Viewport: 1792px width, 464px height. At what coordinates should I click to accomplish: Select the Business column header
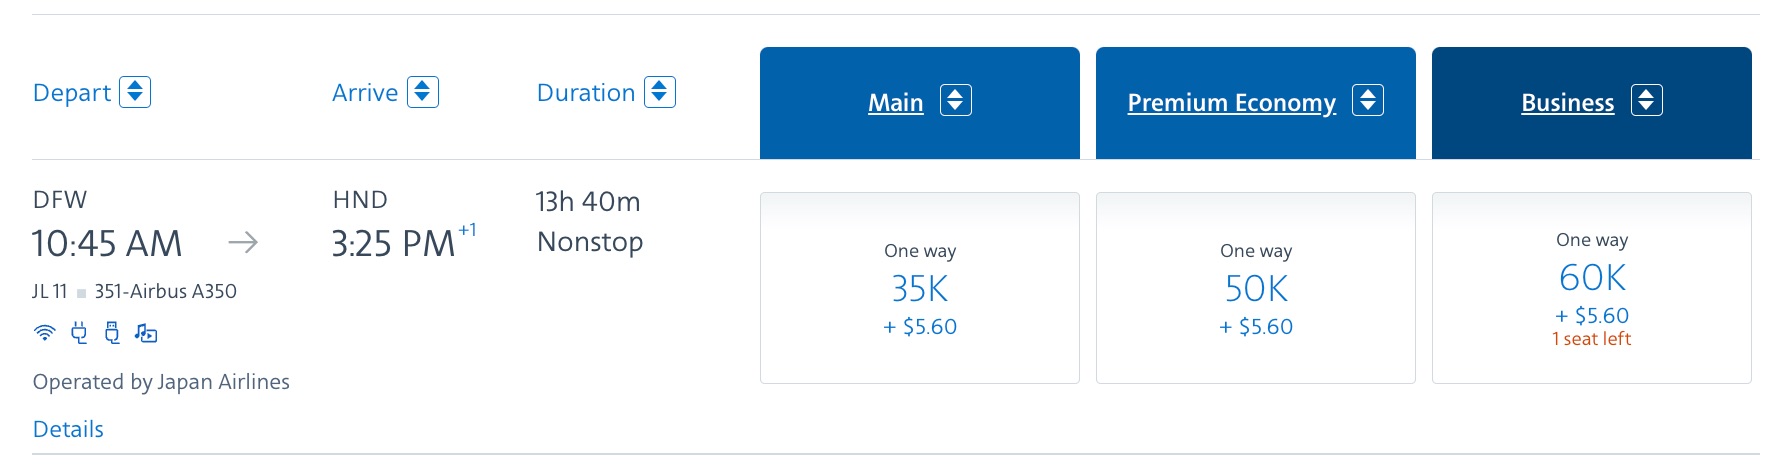pyautogui.click(x=1567, y=103)
